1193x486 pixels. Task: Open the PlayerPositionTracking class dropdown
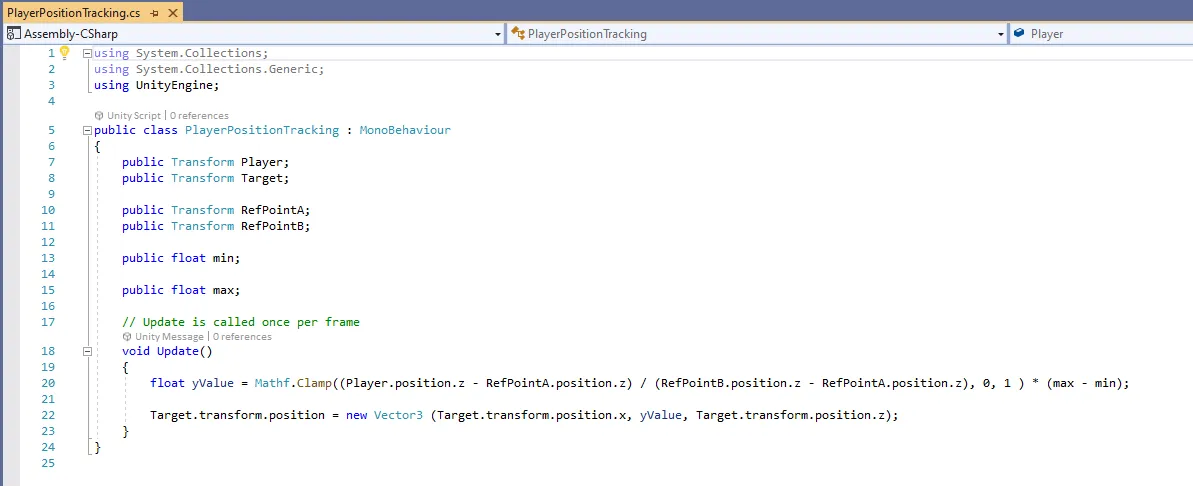pos(757,33)
